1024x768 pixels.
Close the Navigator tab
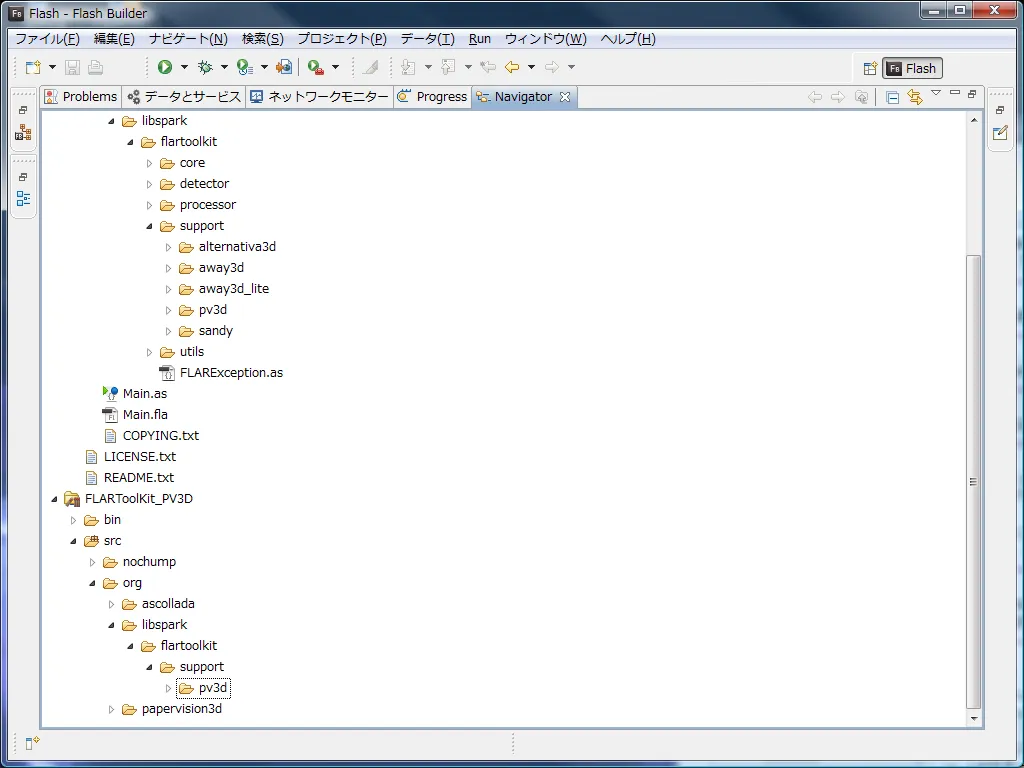click(x=565, y=97)
